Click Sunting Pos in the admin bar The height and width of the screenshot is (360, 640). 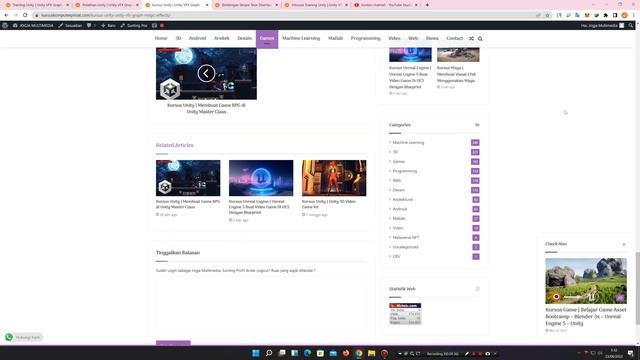134,25
